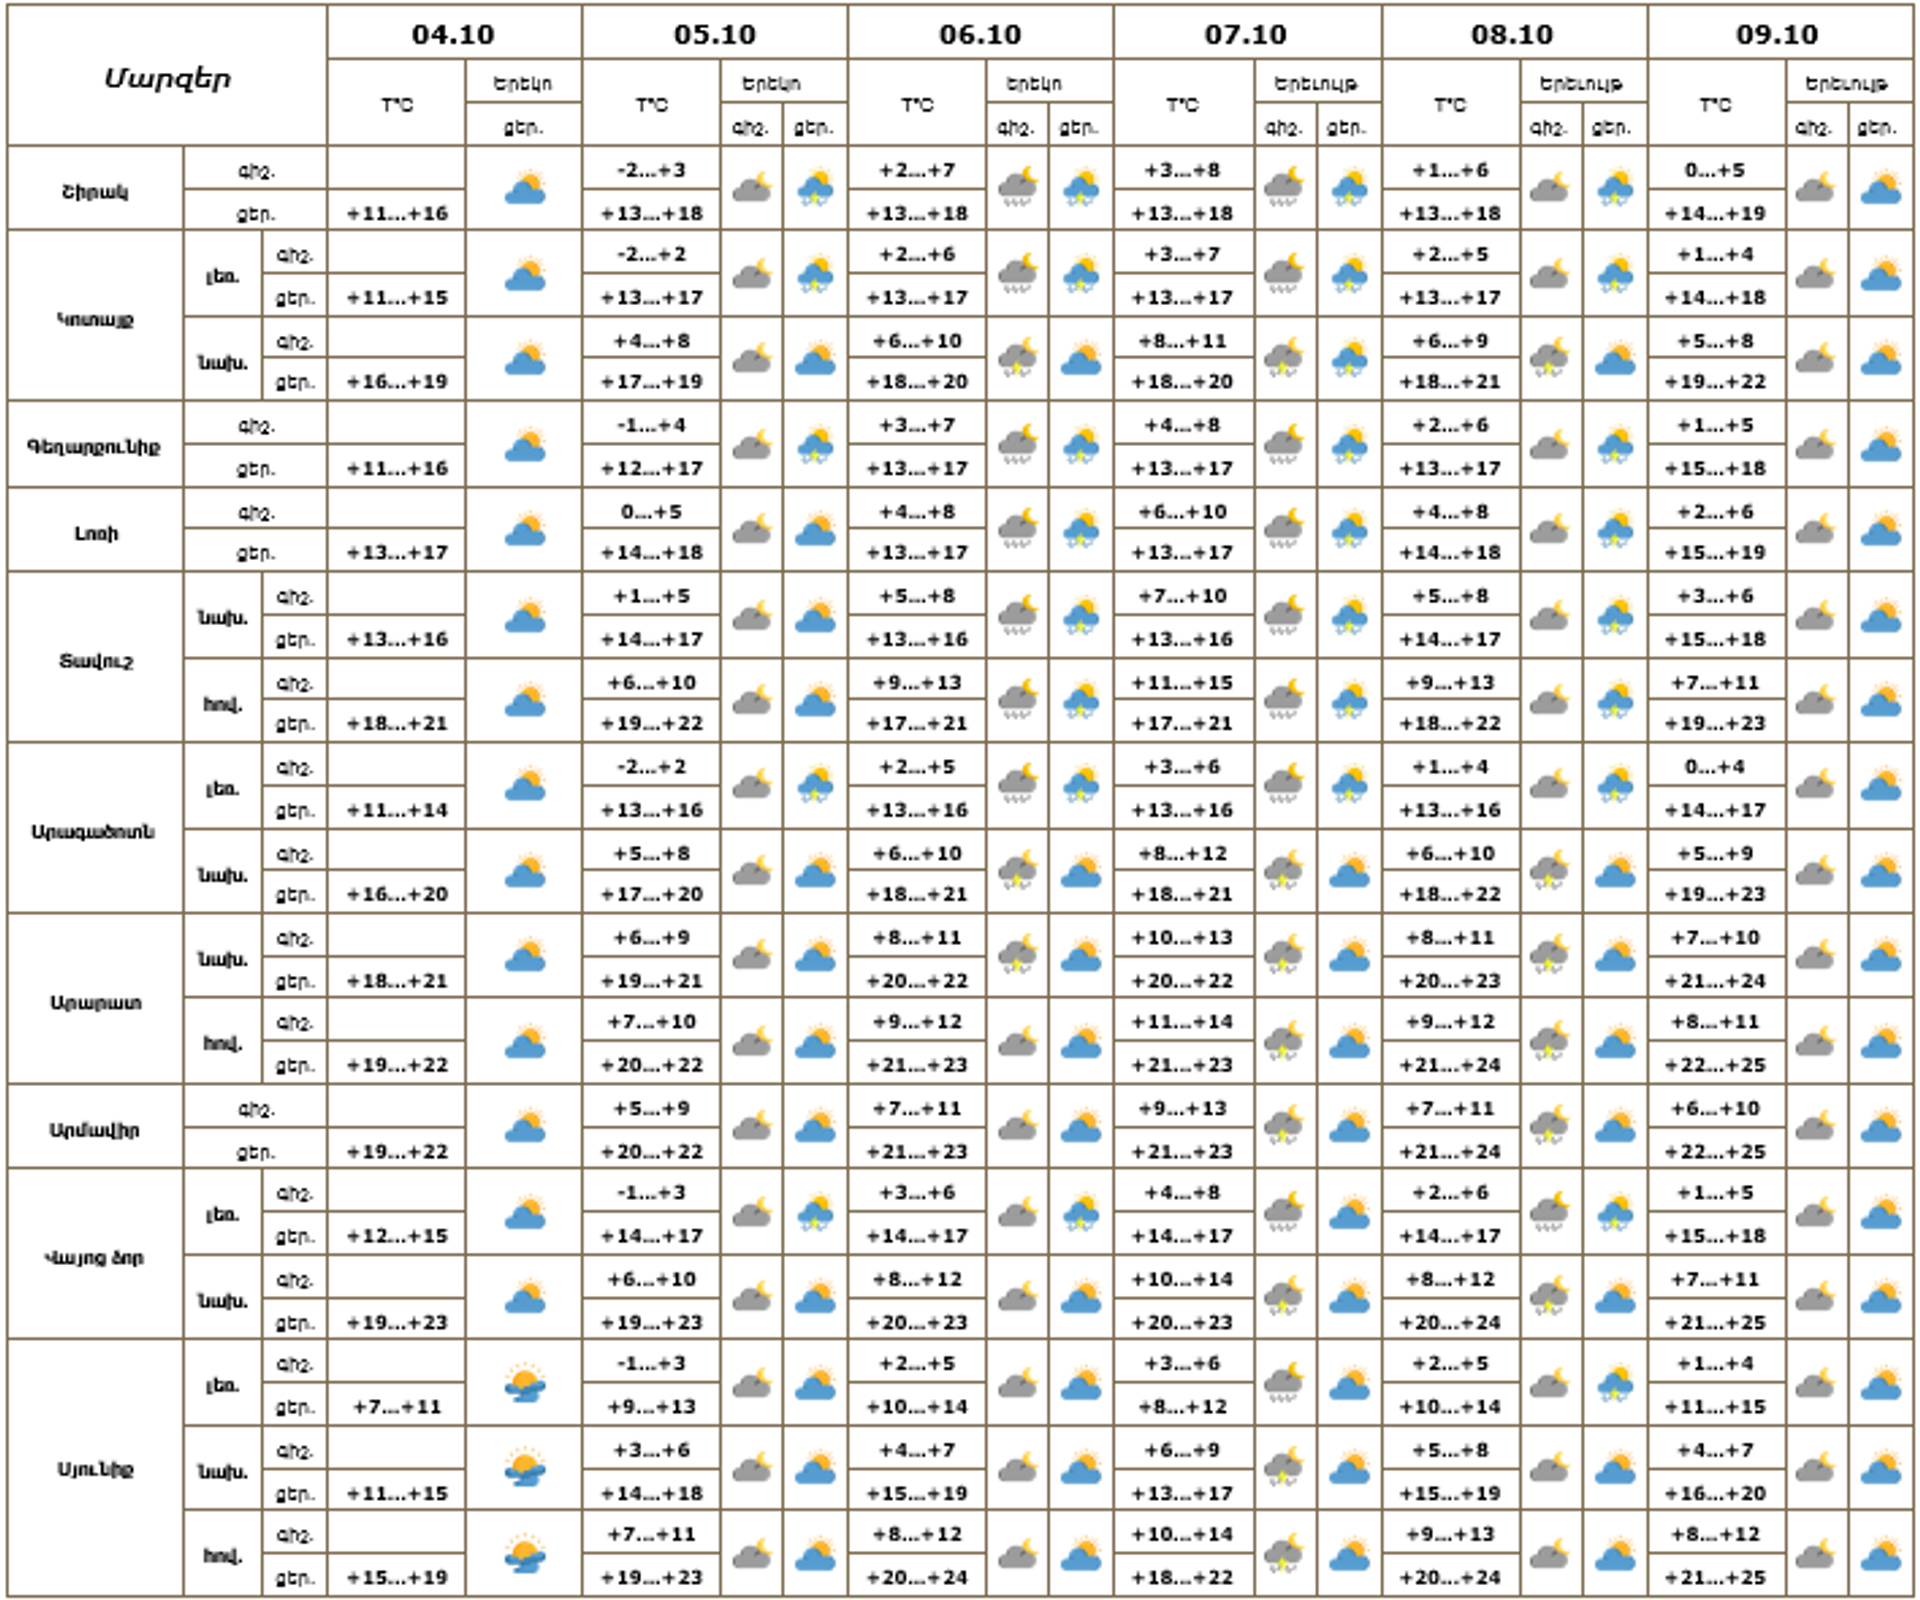Click Վայոց ձոր լեռ. 08.10 night rain icon

[x=1549, y=1213]
